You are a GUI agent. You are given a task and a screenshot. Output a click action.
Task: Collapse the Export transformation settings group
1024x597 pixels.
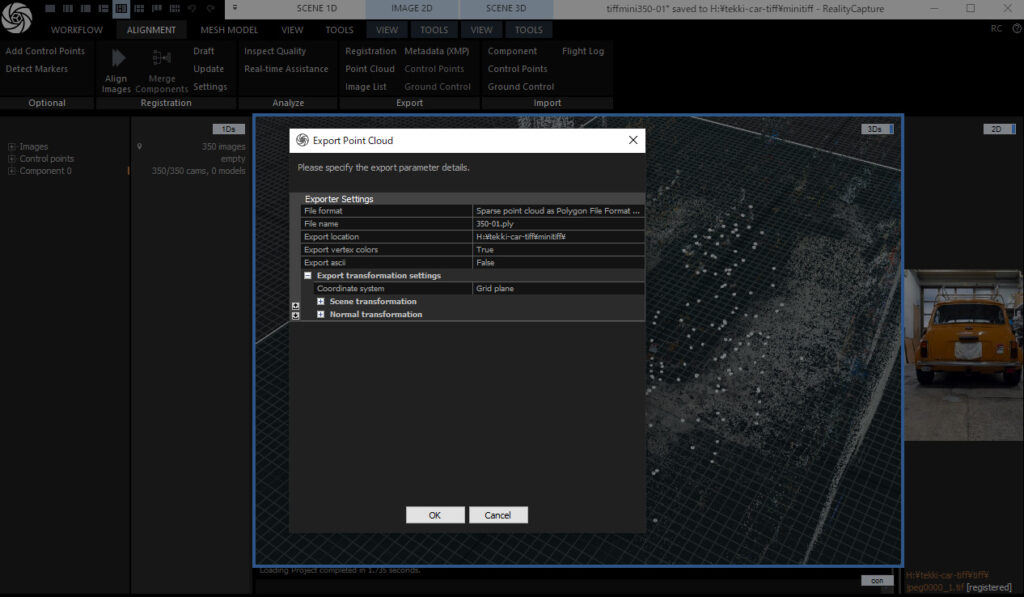tap(308, 276)
